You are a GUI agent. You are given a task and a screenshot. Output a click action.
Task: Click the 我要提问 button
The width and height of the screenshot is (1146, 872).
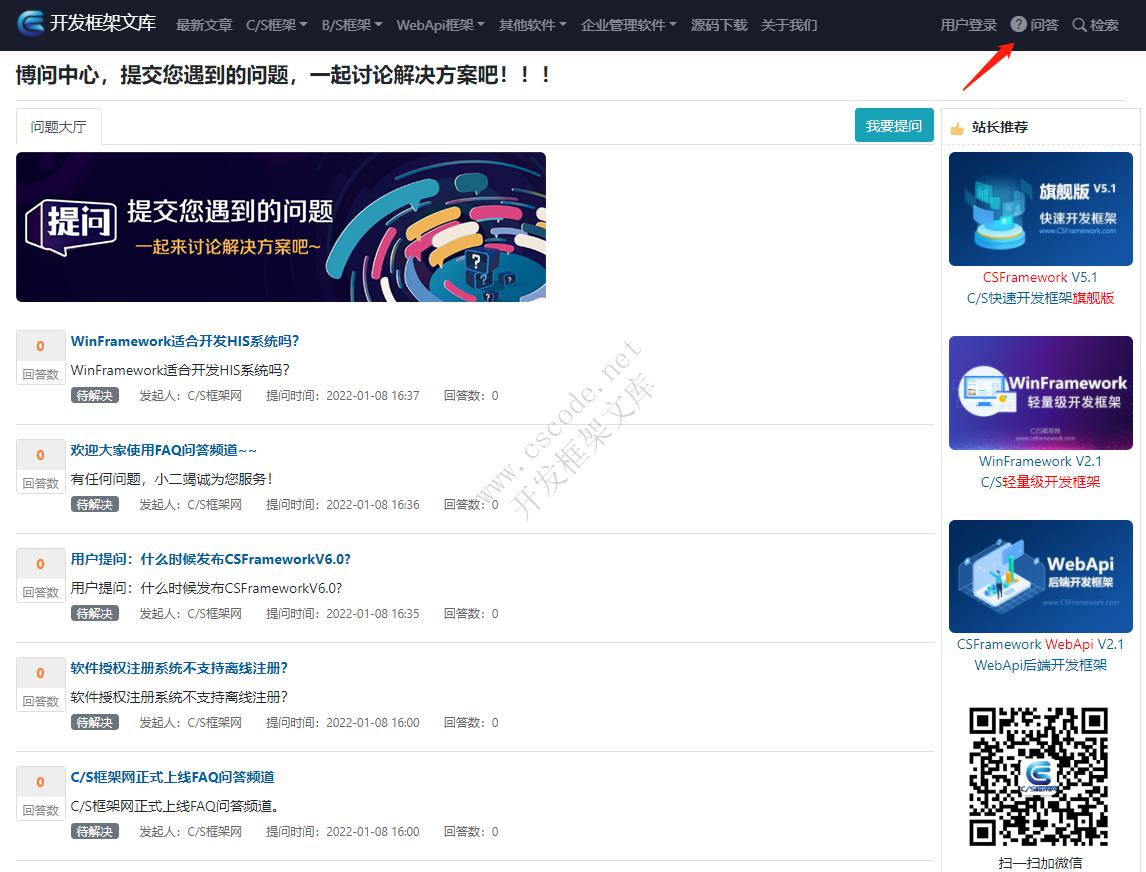click(893, 125)
